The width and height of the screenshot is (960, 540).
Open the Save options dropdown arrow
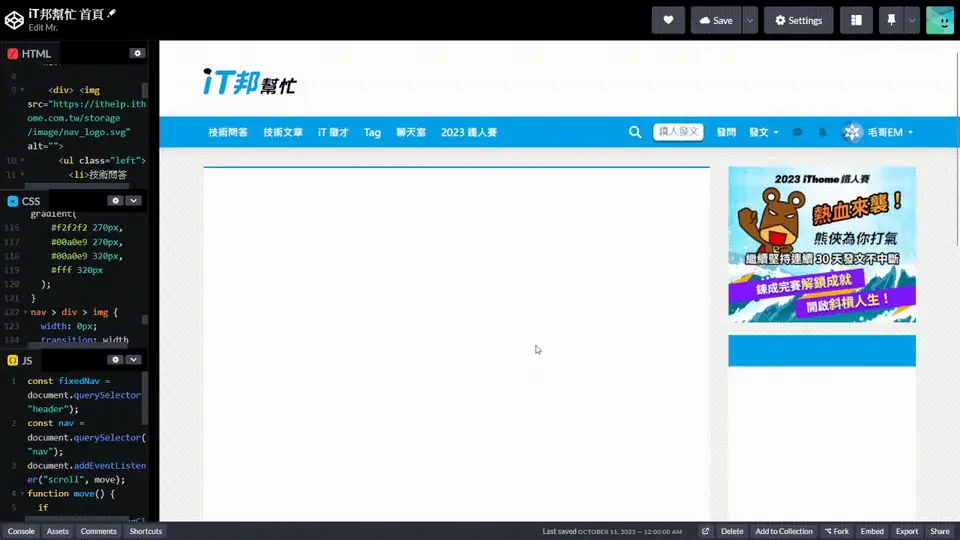pos(750,20)
